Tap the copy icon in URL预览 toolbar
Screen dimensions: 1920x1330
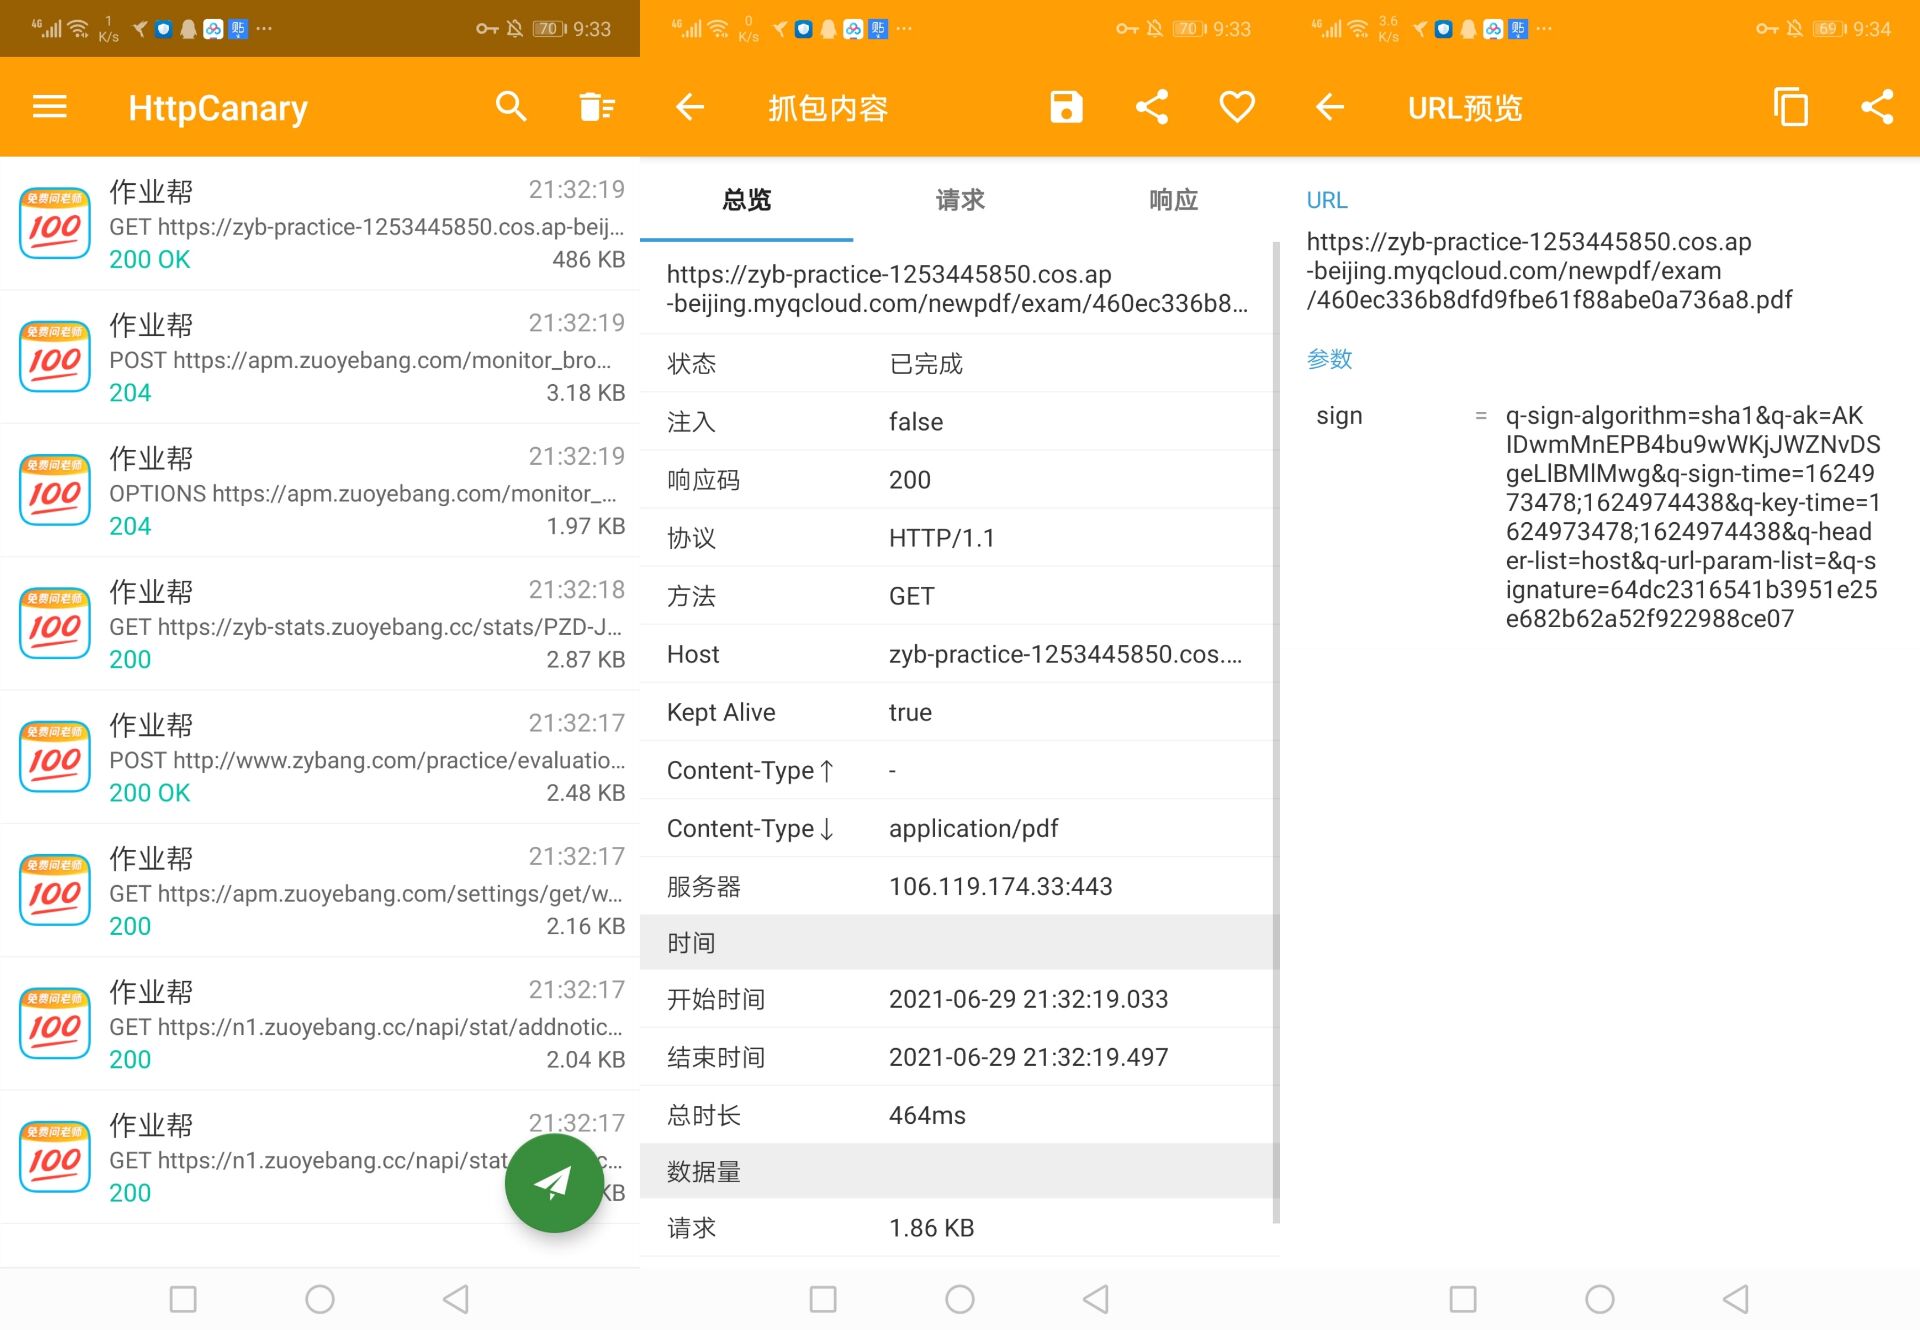click(1790, 107)
